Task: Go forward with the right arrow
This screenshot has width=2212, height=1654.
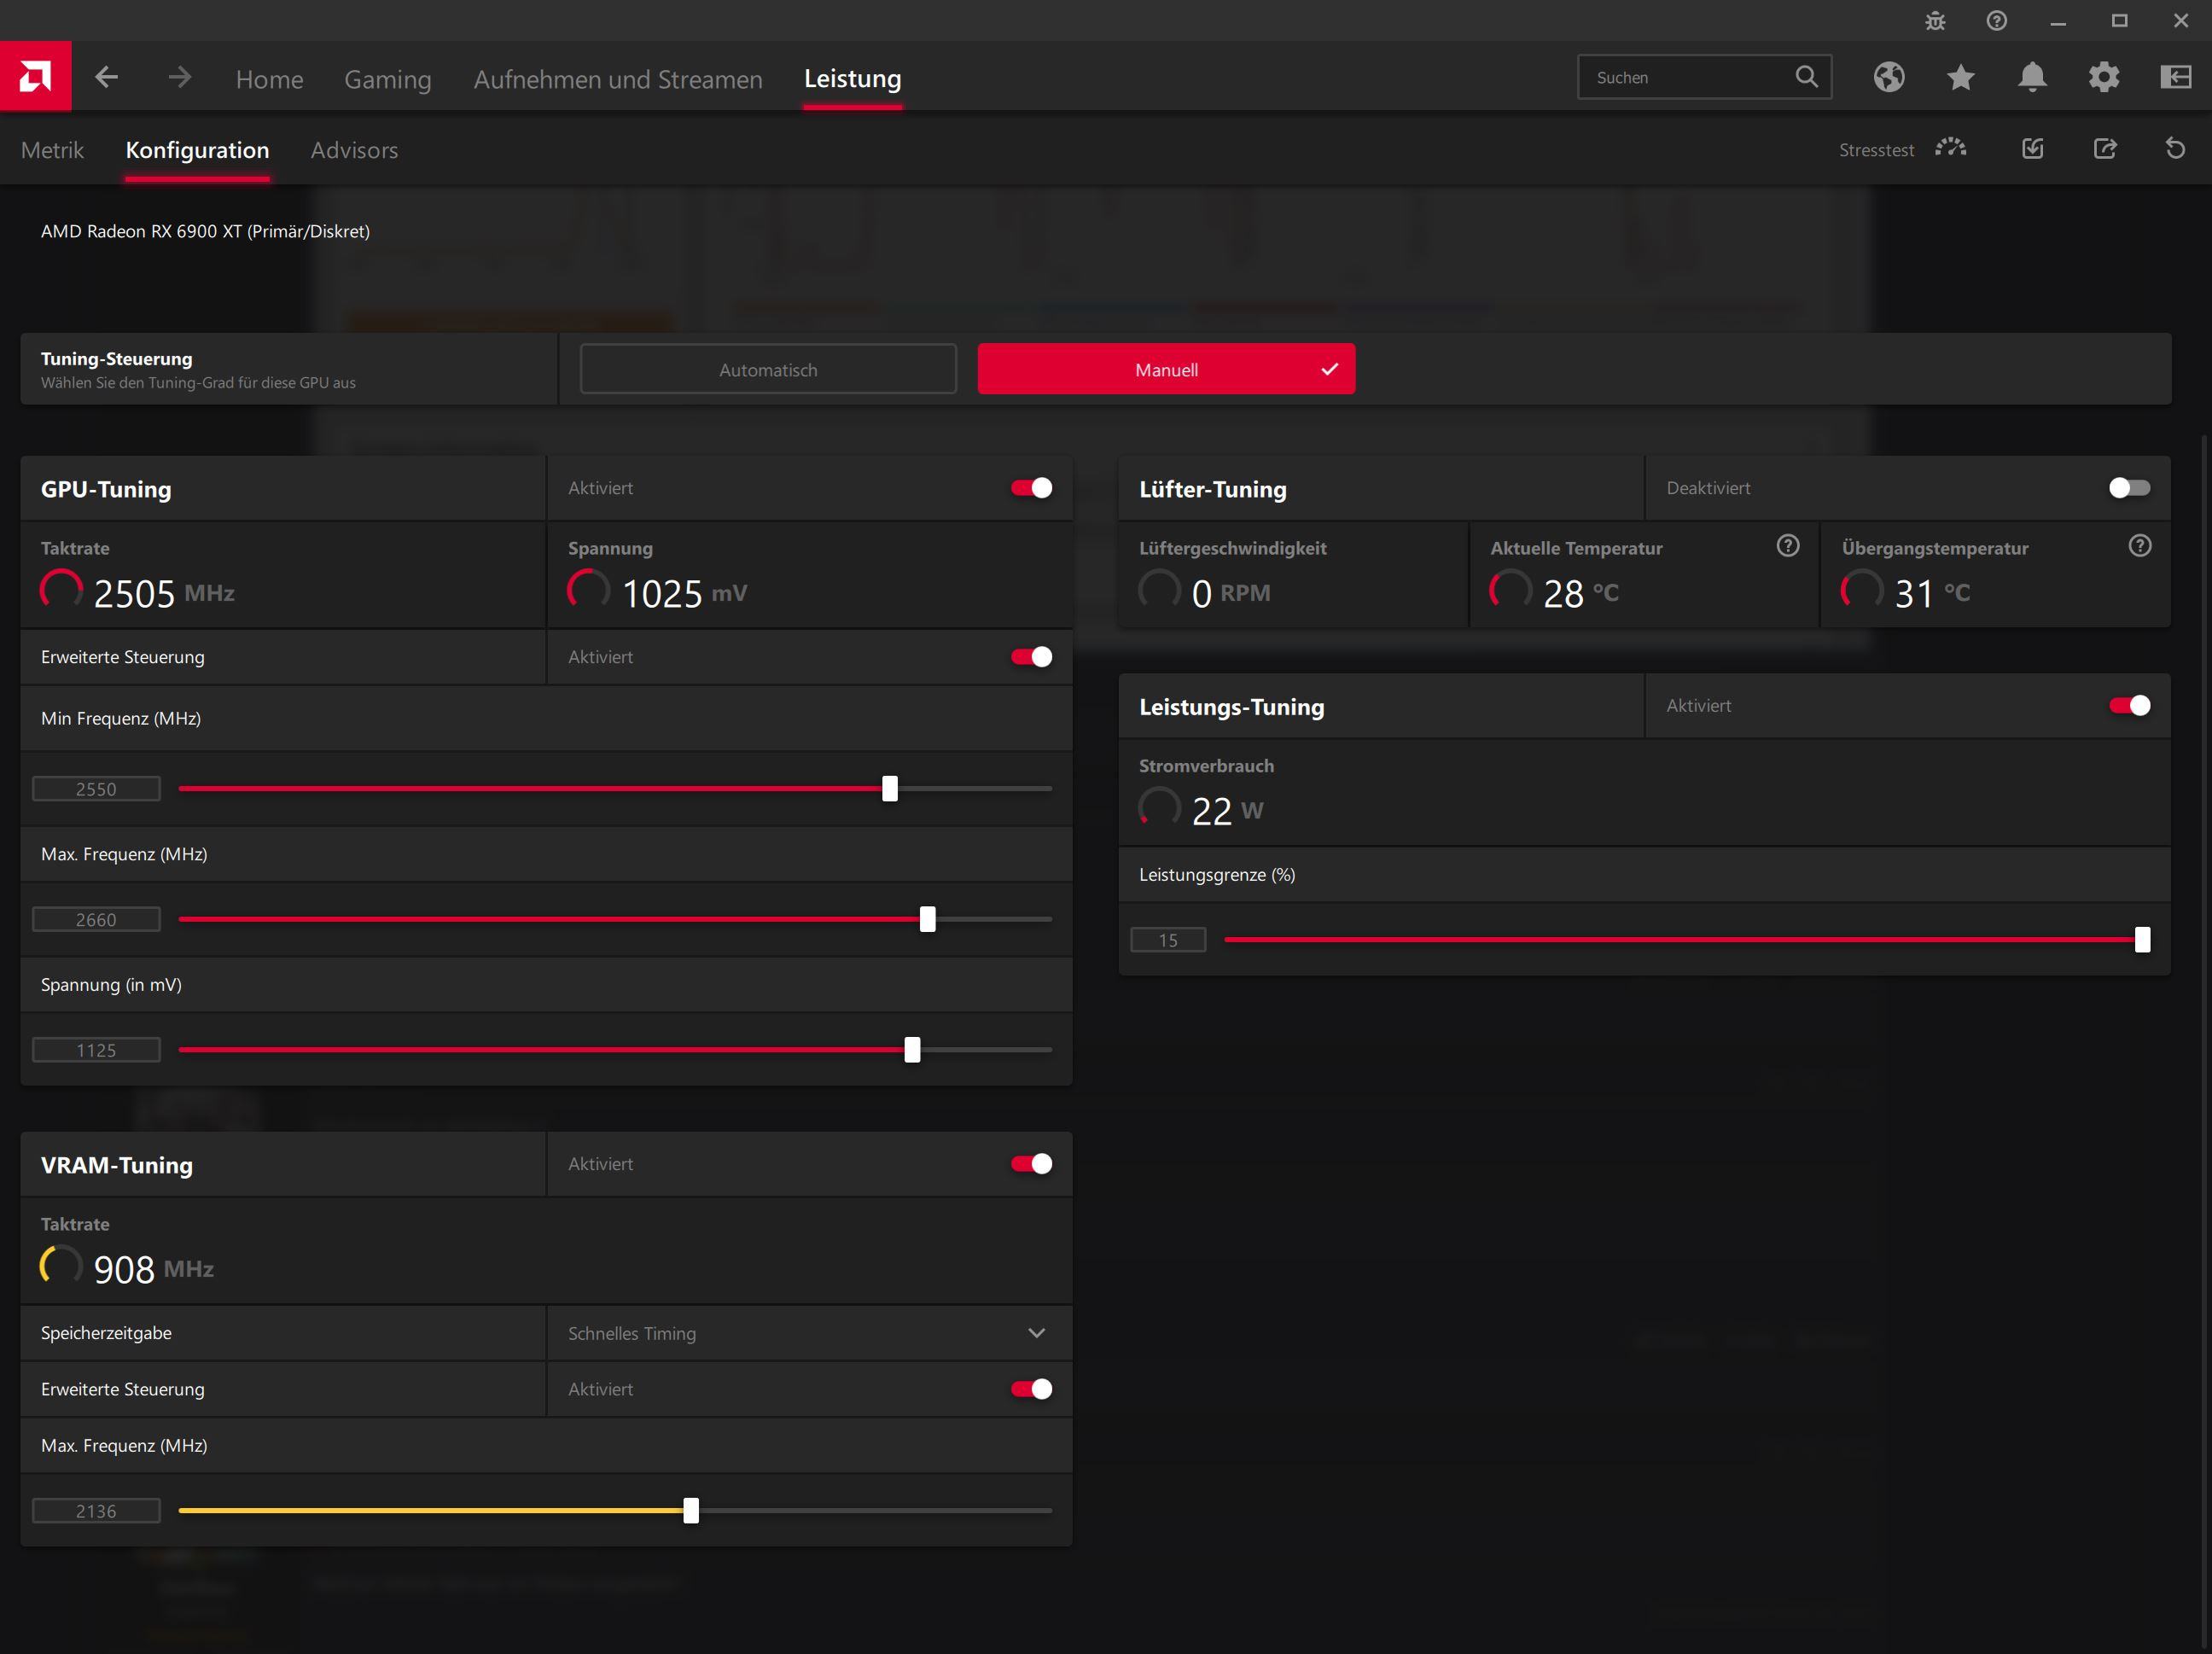Action: point(180,77)
